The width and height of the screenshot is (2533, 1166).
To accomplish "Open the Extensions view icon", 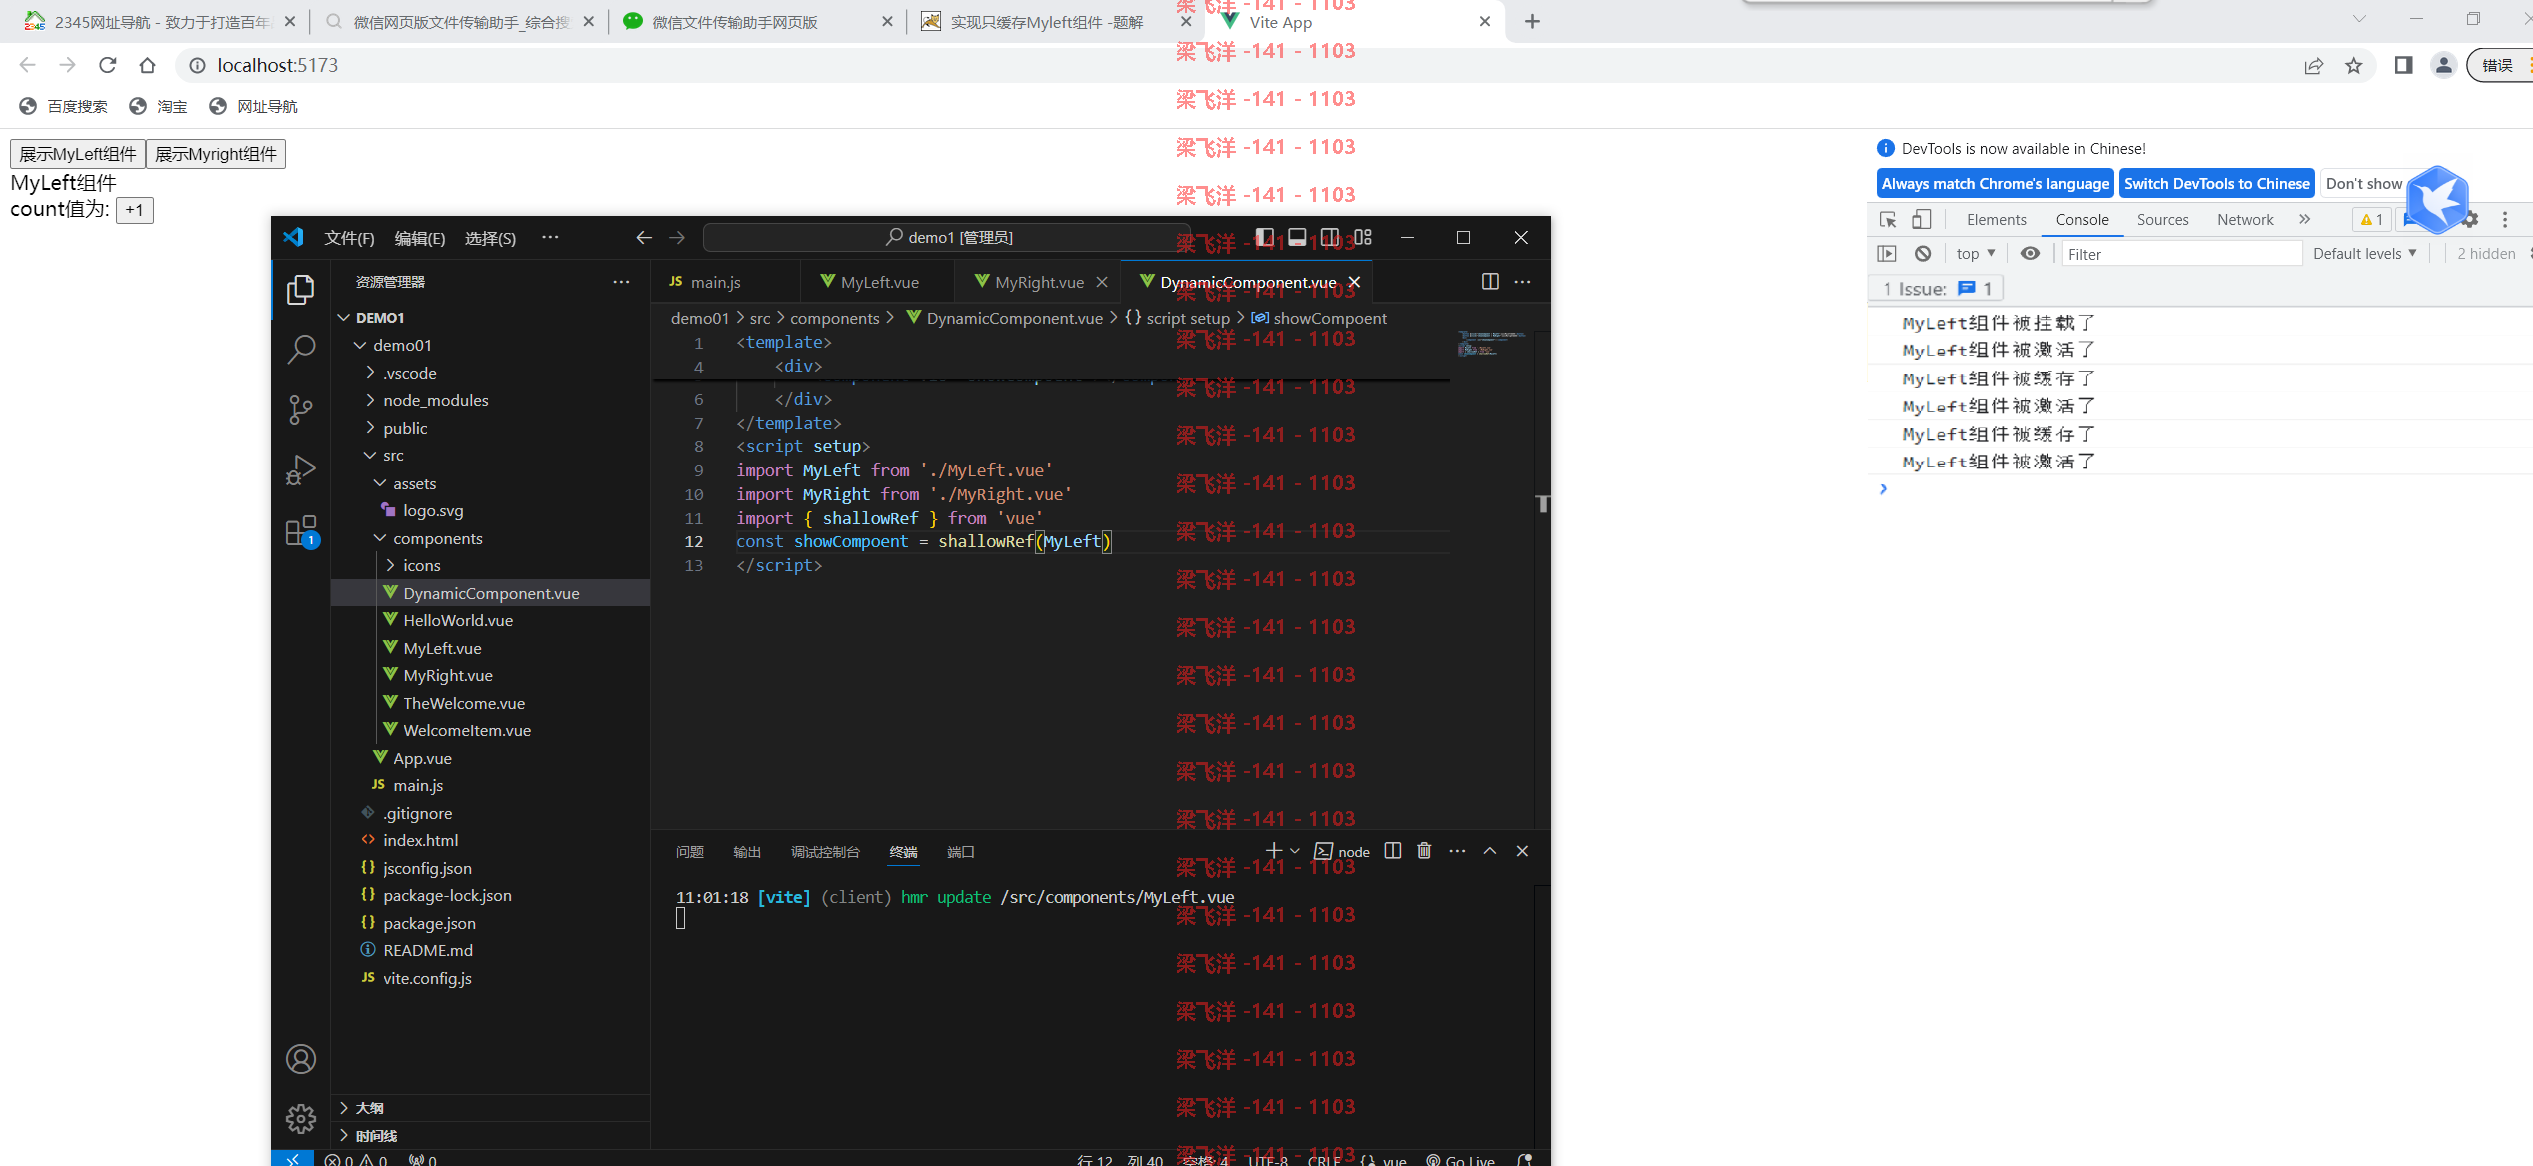I will (301, 530).
